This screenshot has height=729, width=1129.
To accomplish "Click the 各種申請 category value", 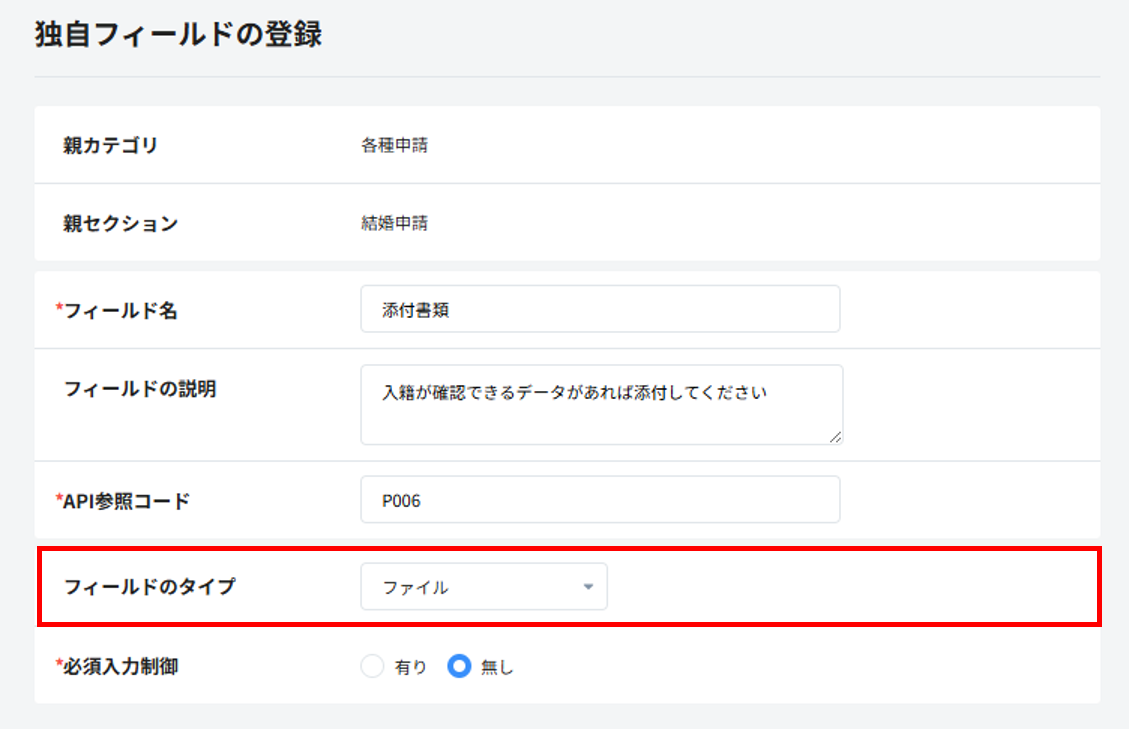I will click(394, 145).
